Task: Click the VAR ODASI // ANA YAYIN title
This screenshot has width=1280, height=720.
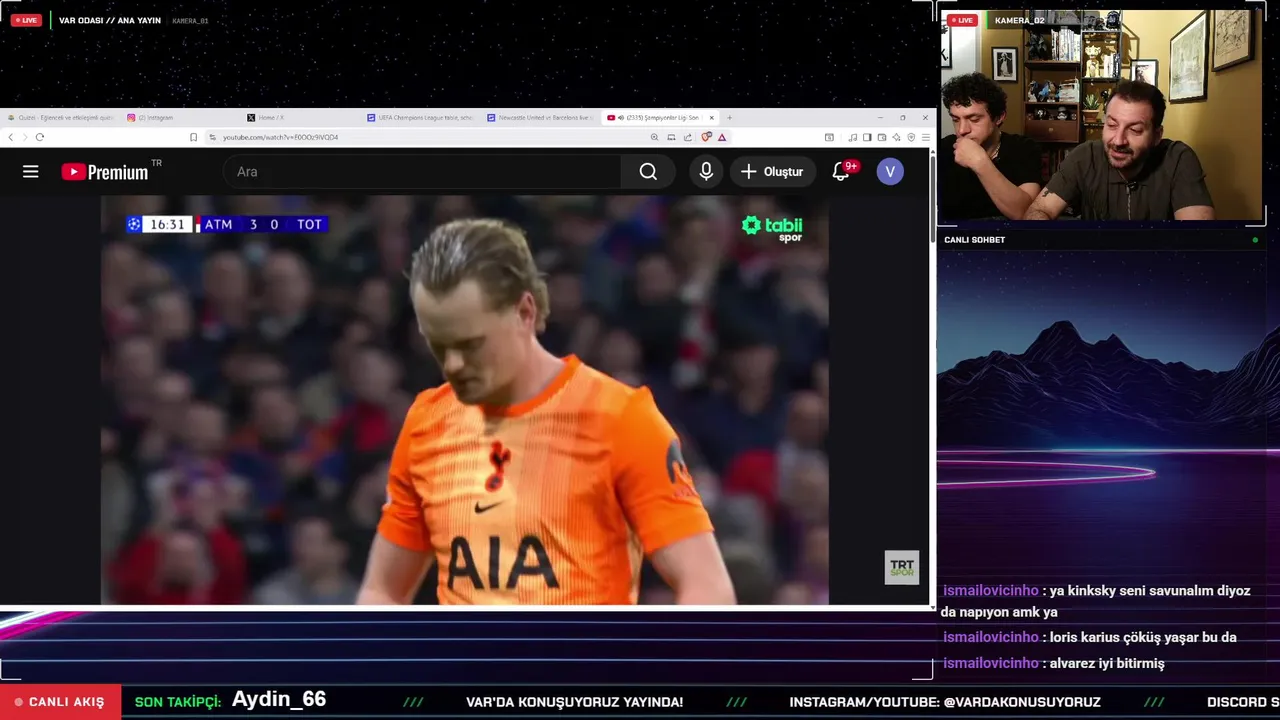Action: point(110,20)
